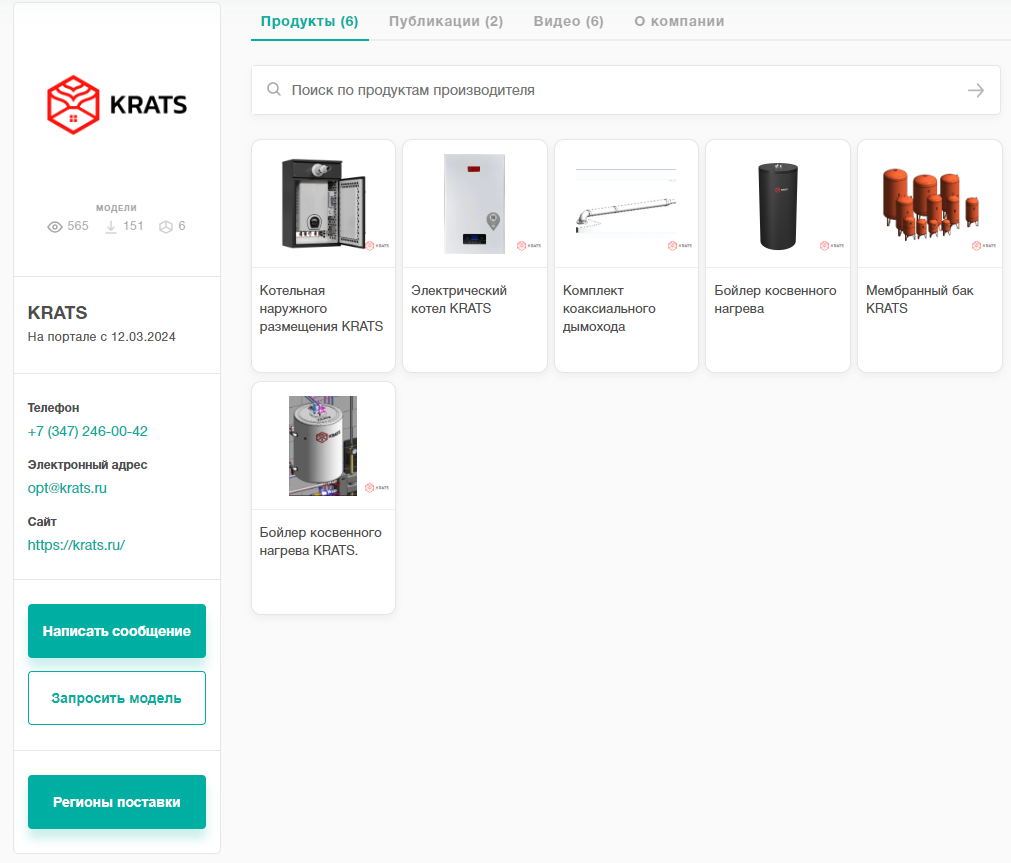Click the Написать сообщение button

(x=117, y=631)
